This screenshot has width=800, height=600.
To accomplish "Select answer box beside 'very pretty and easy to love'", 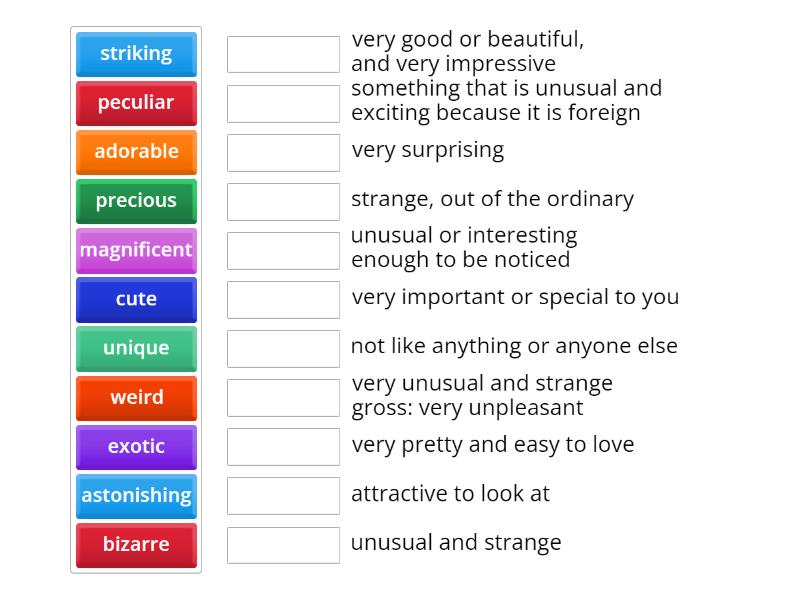I will pyautogui.click(x=283, y=446).
